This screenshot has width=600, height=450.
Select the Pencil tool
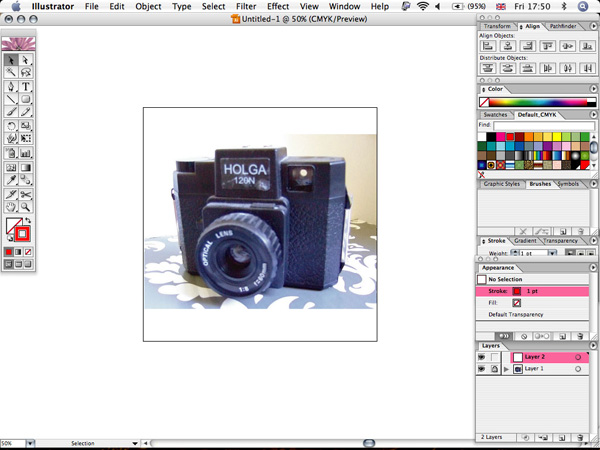pyautogui.click(x=26, y=112)
